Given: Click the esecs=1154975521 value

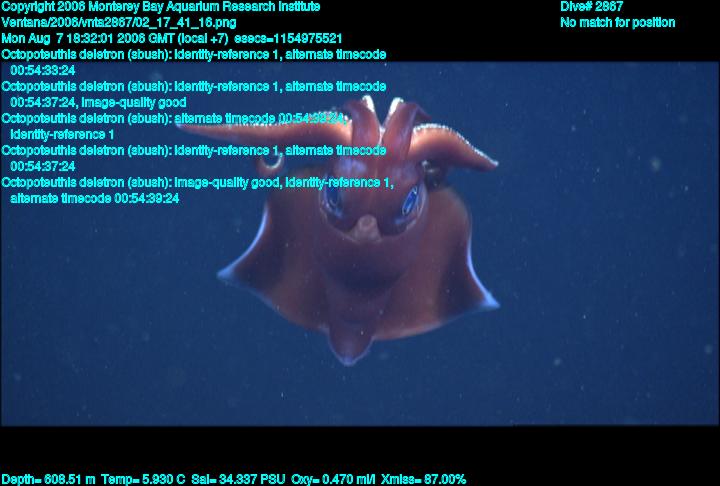Looking at the screenshot, I should pos(288,39).
